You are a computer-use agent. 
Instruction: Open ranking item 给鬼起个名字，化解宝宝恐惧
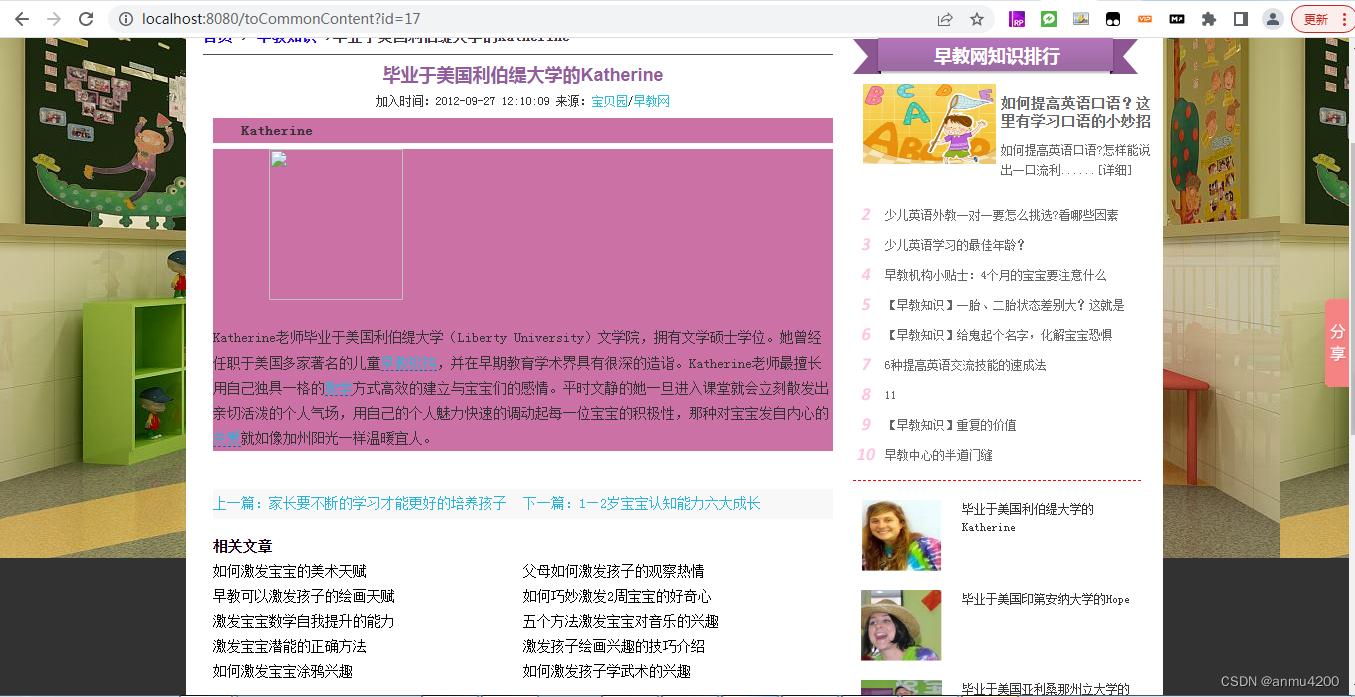click(x=998, y=335)
